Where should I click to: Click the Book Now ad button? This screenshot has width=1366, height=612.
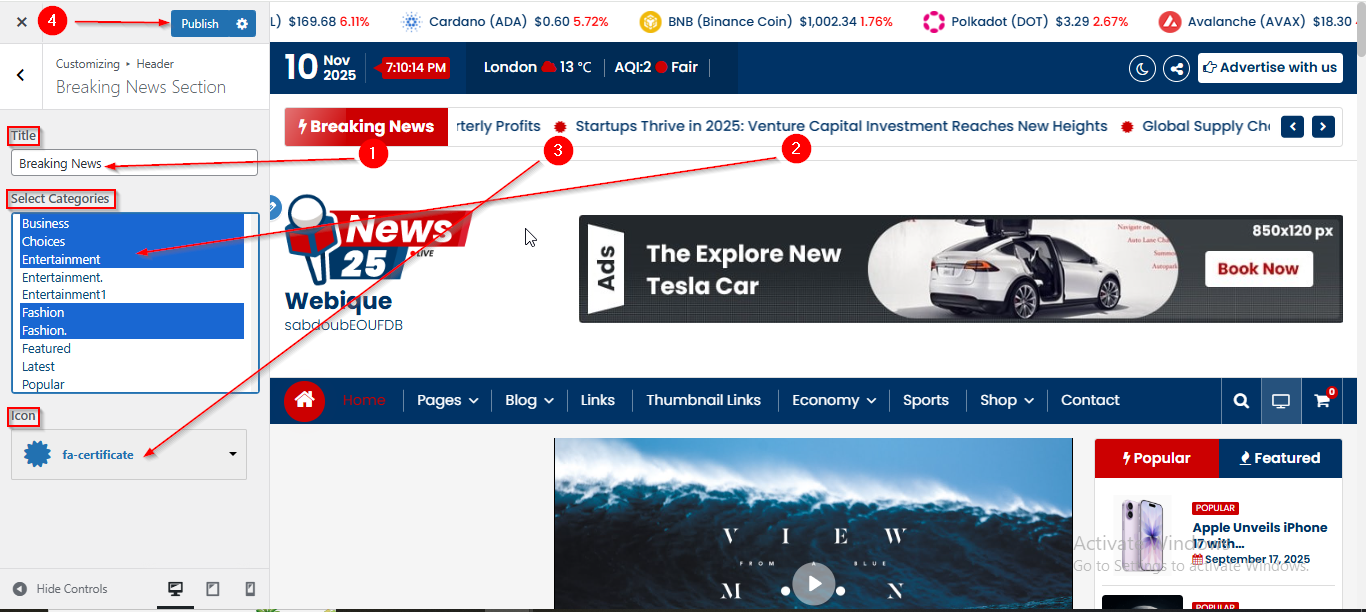coord(1258,269)
